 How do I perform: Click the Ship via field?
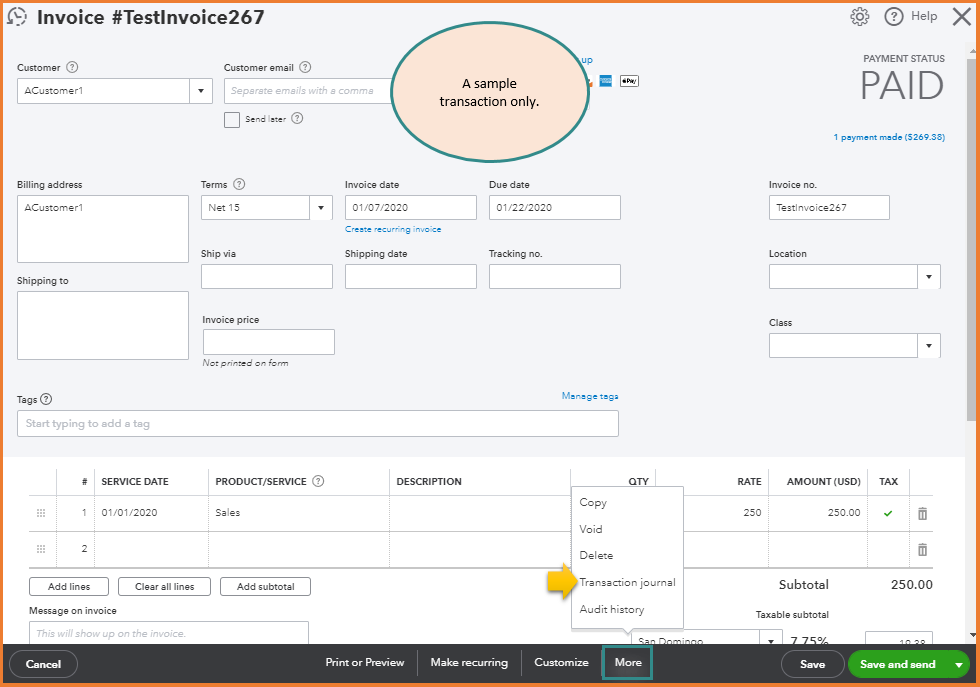pyautogui.click(x=267, y=276)
